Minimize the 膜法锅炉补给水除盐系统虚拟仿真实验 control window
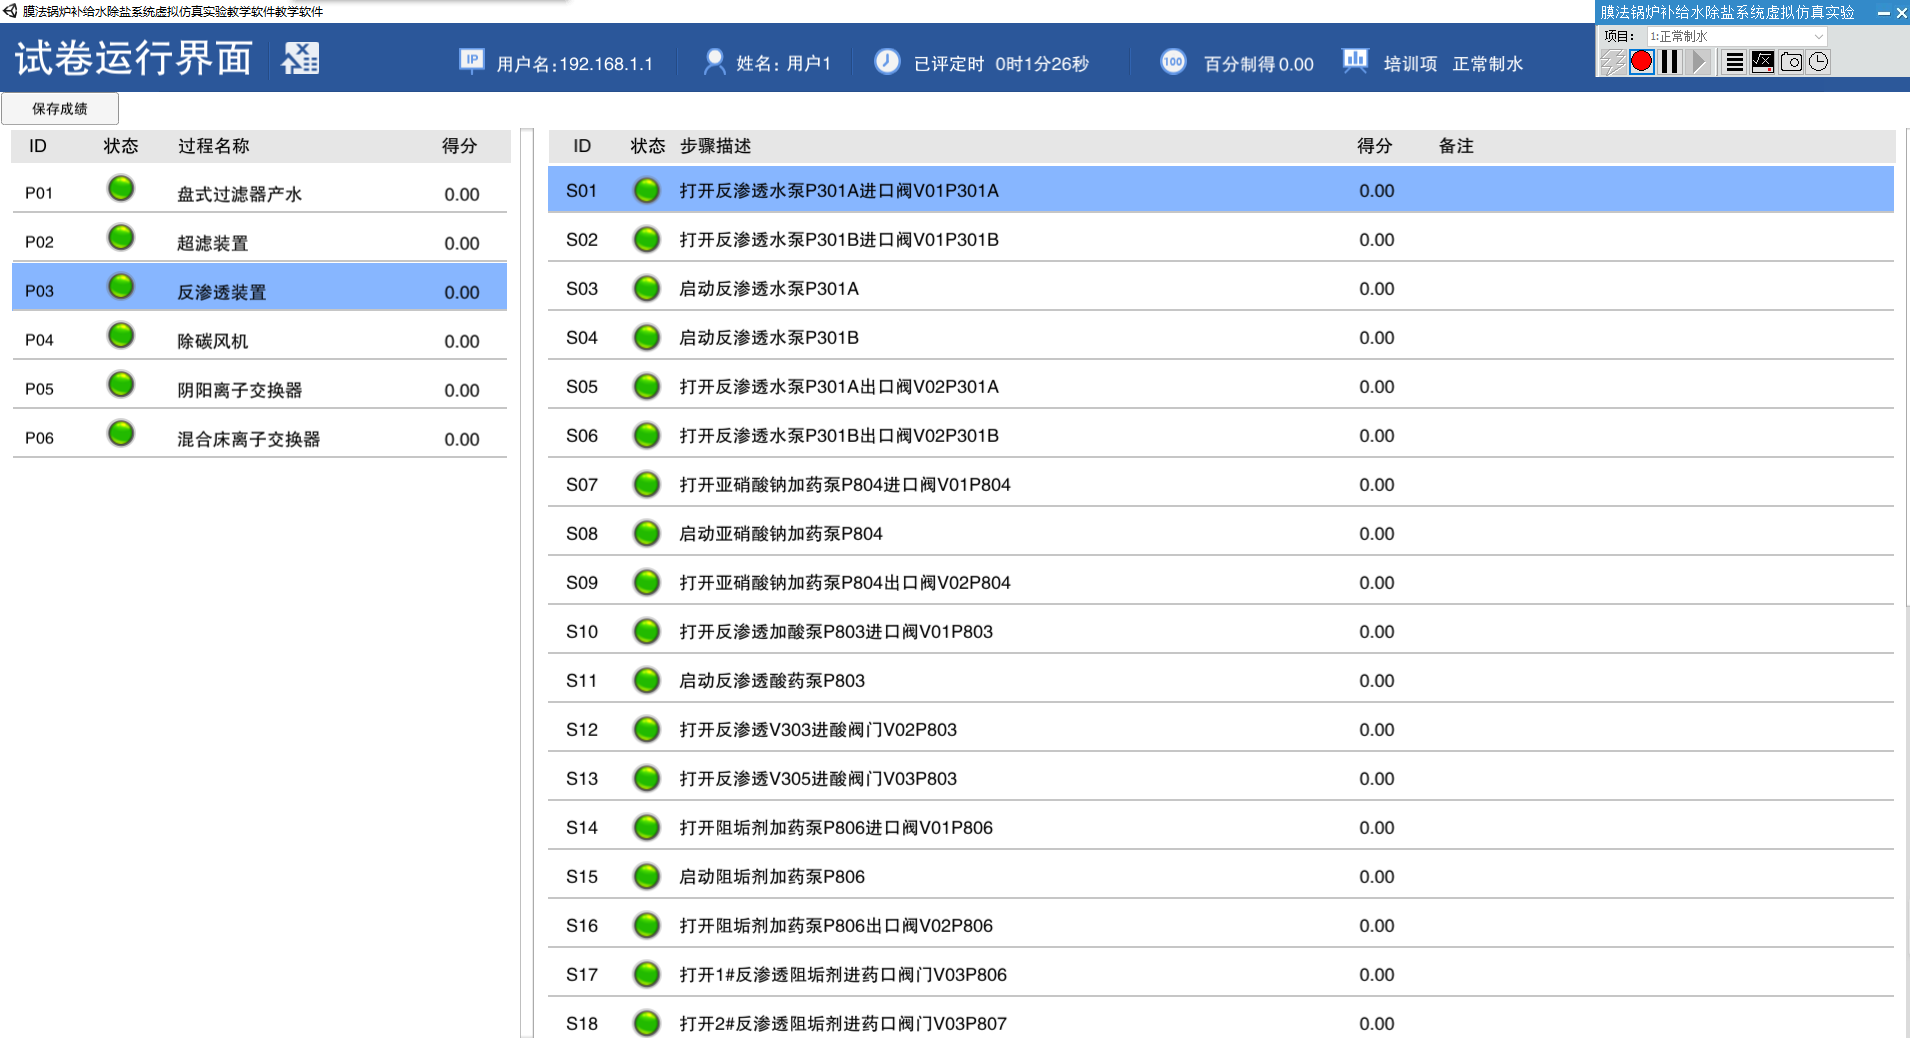The width and height of the screenshot is (1910, 1038). click(1884, 13)
